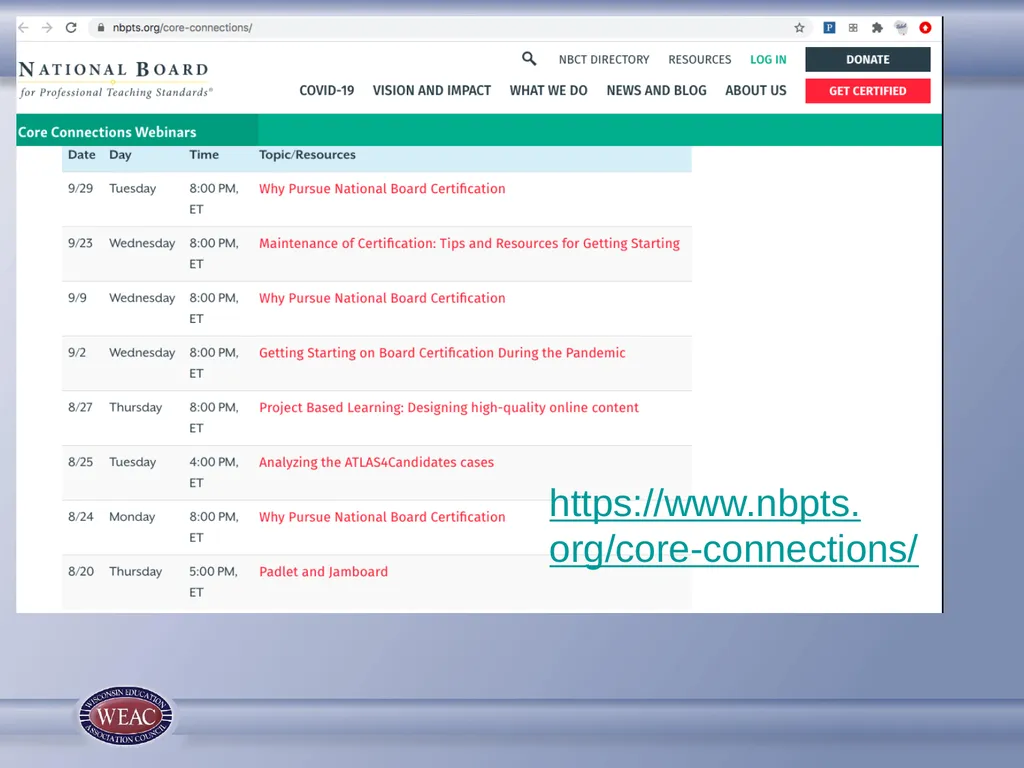Screen dimensions: 1024x768
Task: Open the extensions puzzle-piece icon
Action: 877,27
